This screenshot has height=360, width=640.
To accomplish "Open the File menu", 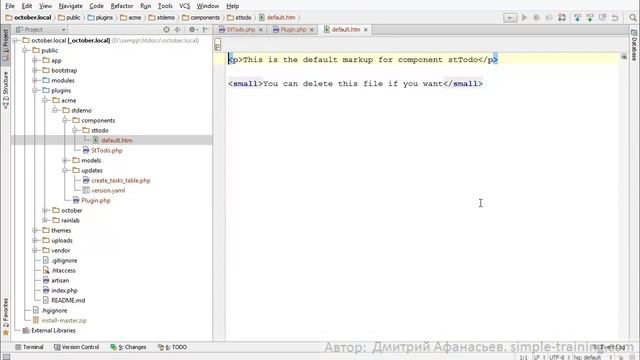I will click(x=10, y=6).
